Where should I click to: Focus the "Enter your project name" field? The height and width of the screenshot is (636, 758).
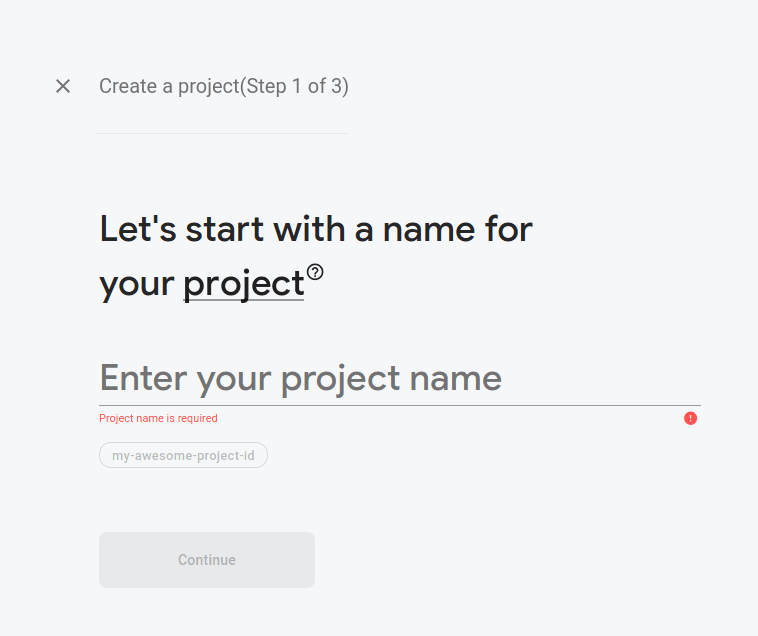399,379
